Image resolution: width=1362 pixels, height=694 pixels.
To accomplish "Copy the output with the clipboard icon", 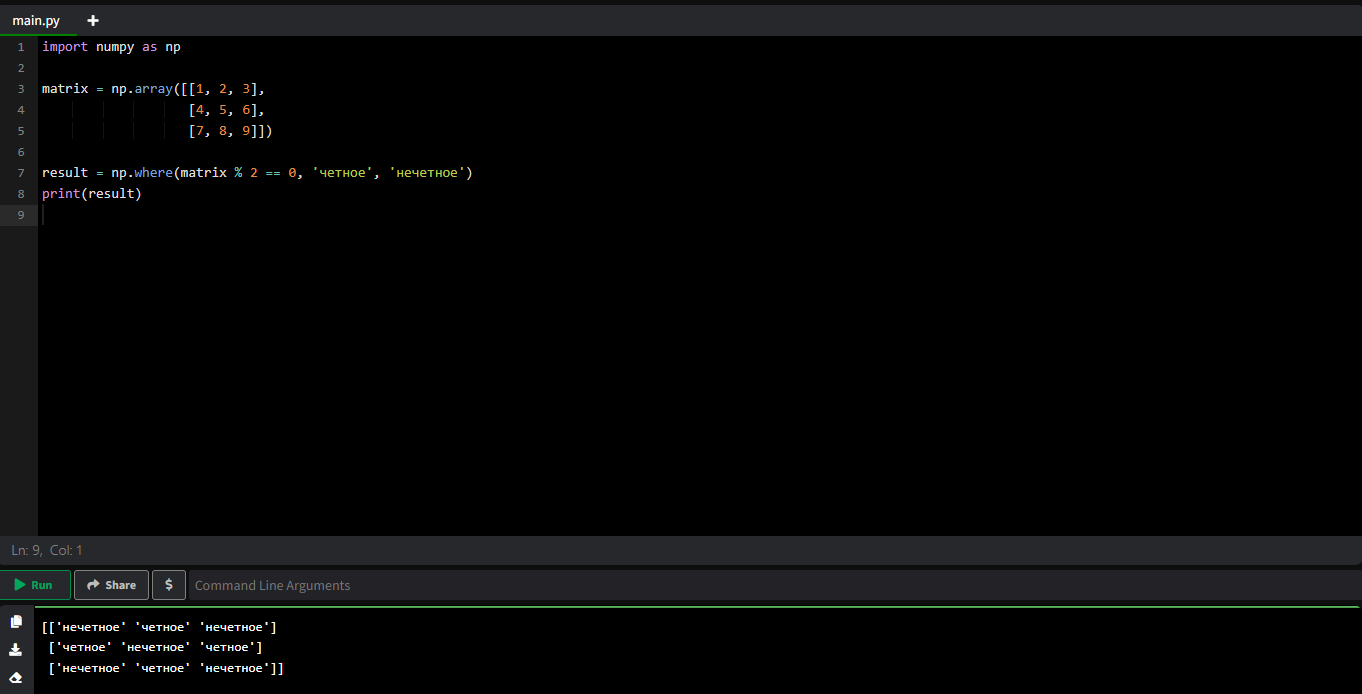I will [16, 622].
